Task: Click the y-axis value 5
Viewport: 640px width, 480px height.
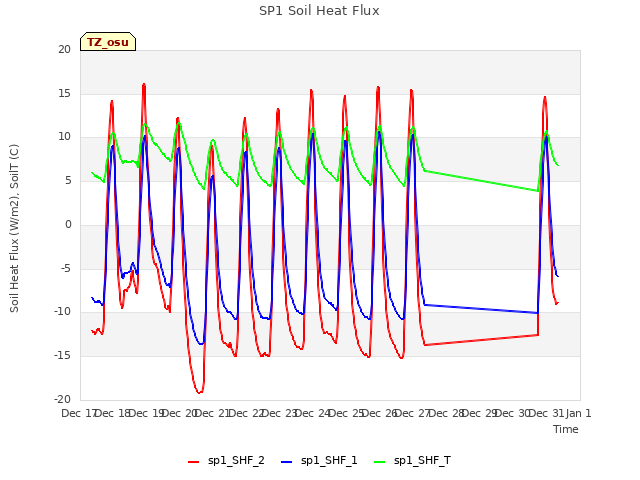Action: 68,181
